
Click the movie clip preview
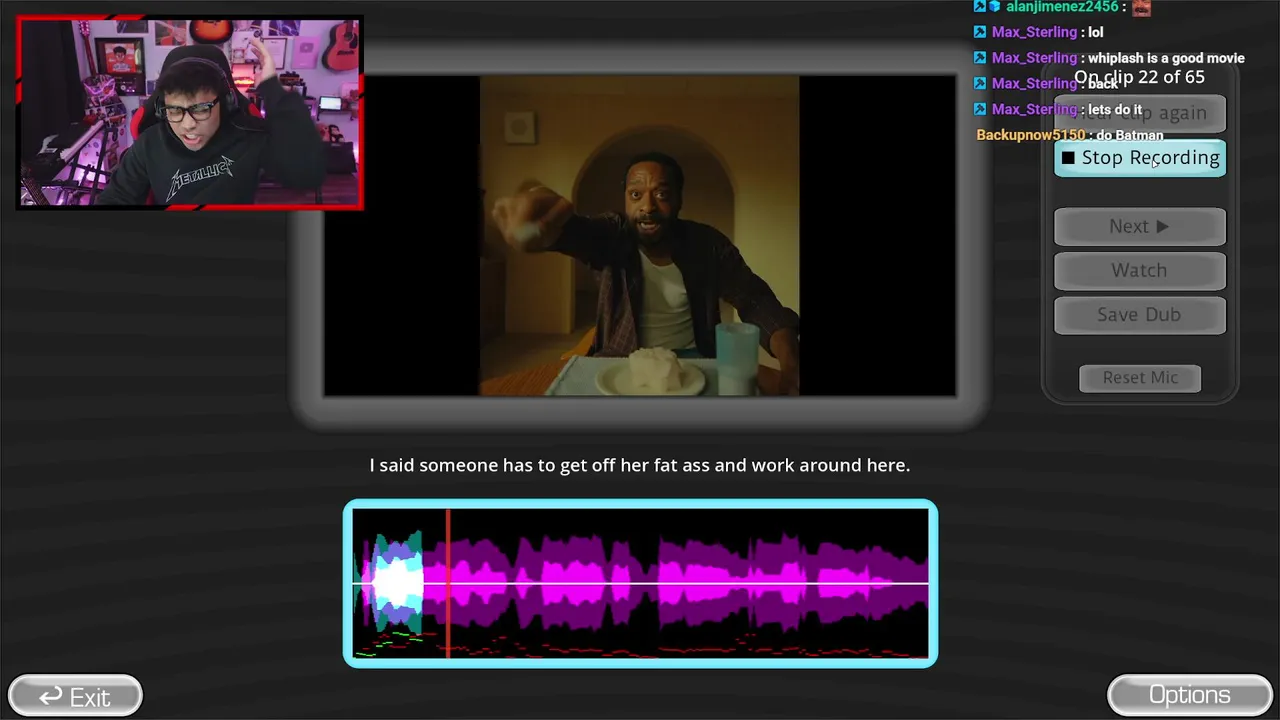(640, 235)
